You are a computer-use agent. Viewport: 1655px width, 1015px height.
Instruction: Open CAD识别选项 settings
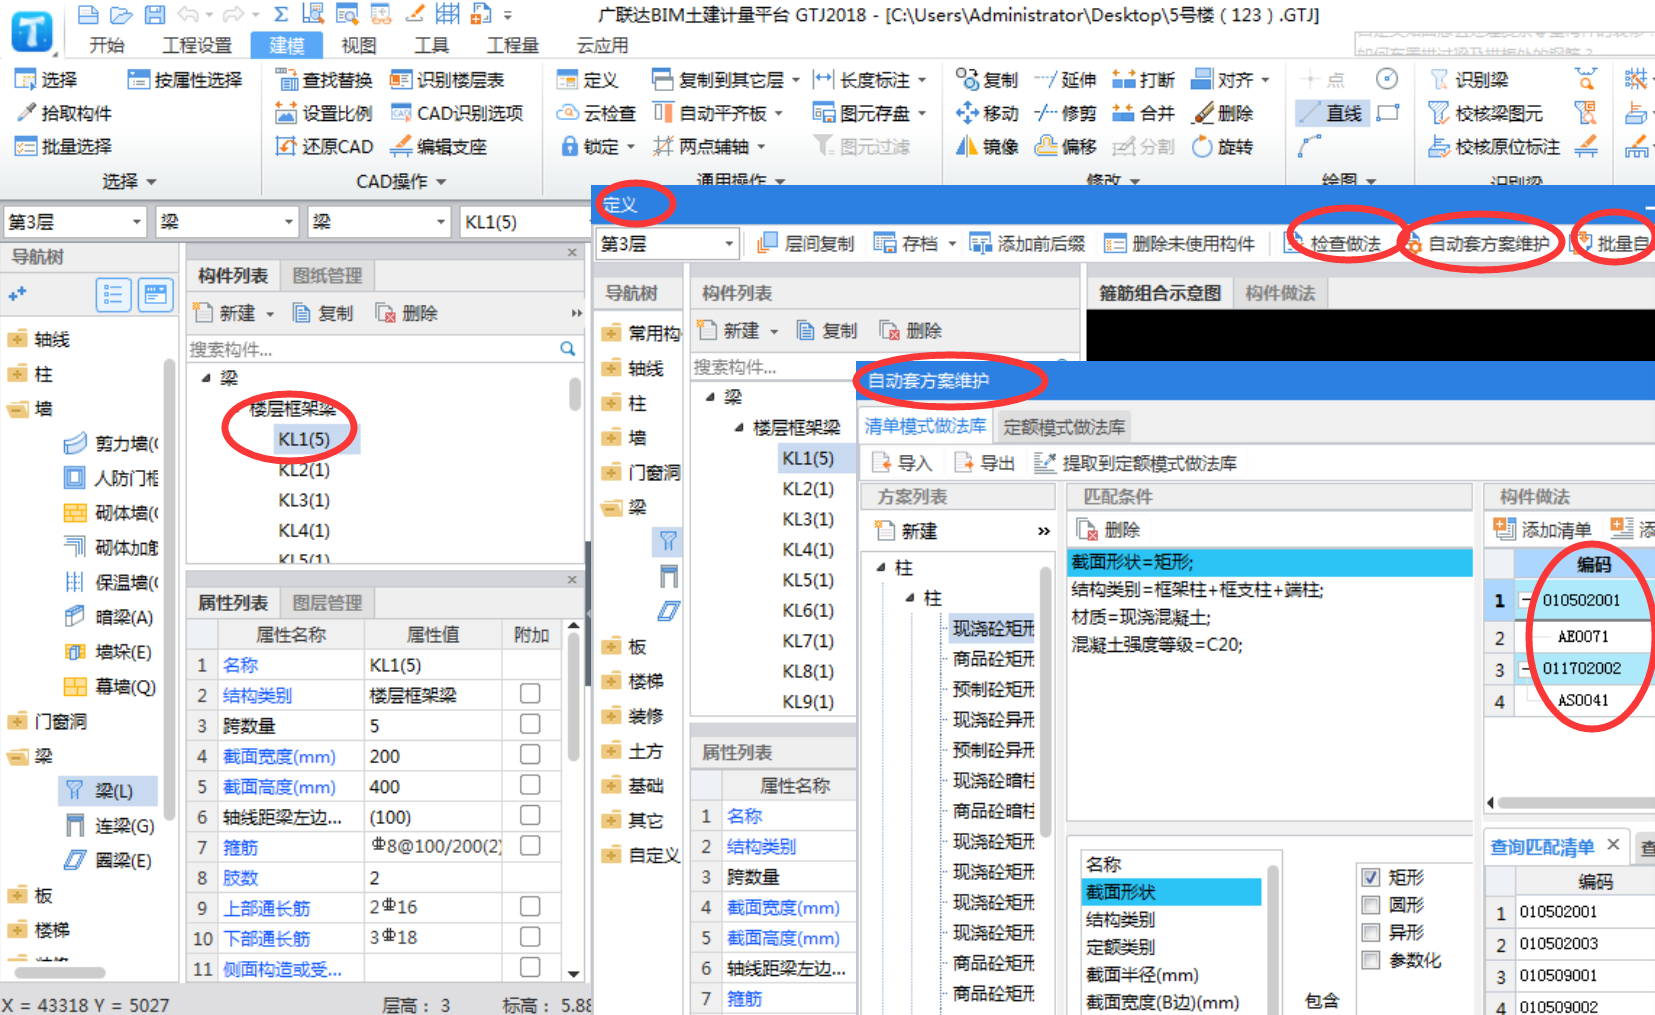point(457,113)
